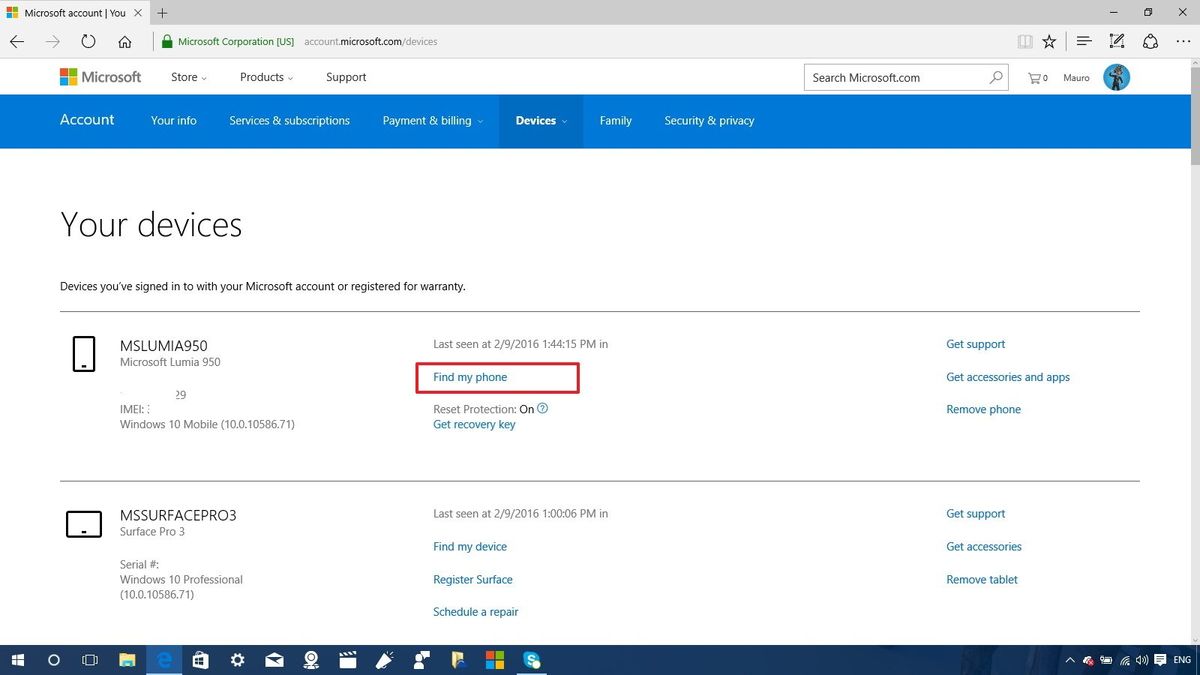Image resolution: width=1200 pixels, height=675 pixels.
Task: Open the Windows Store taskbar icon
Action: click(200, 660)
